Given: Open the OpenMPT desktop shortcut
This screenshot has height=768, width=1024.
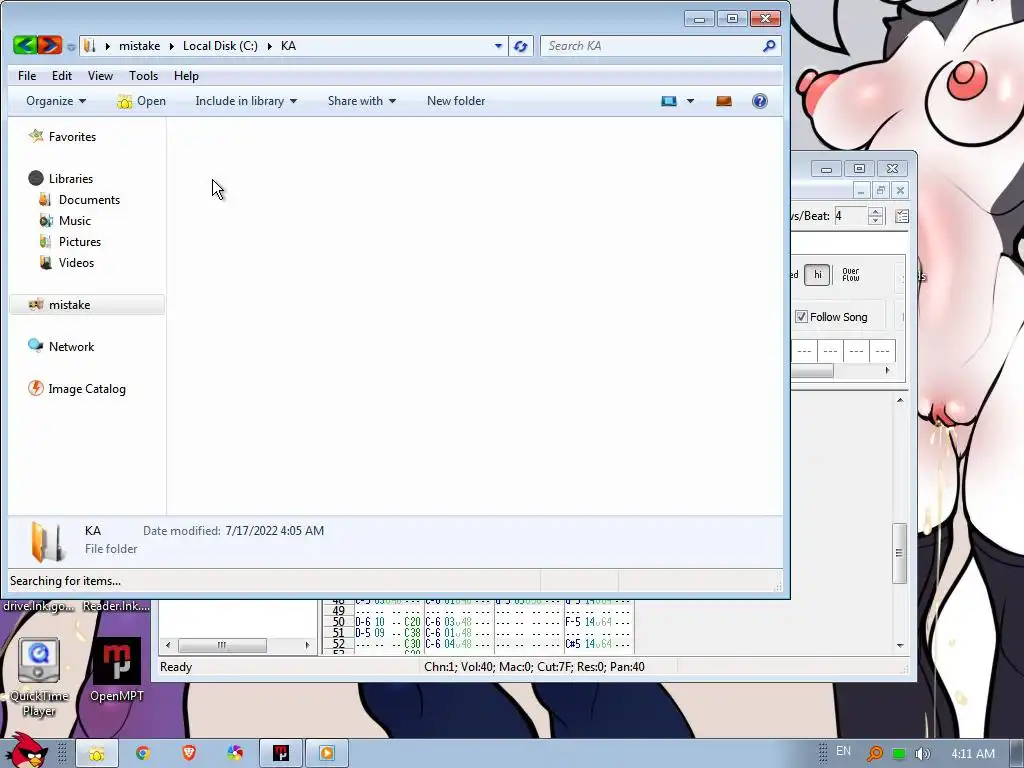Looking at the screenshot, I should pos(117,671).
